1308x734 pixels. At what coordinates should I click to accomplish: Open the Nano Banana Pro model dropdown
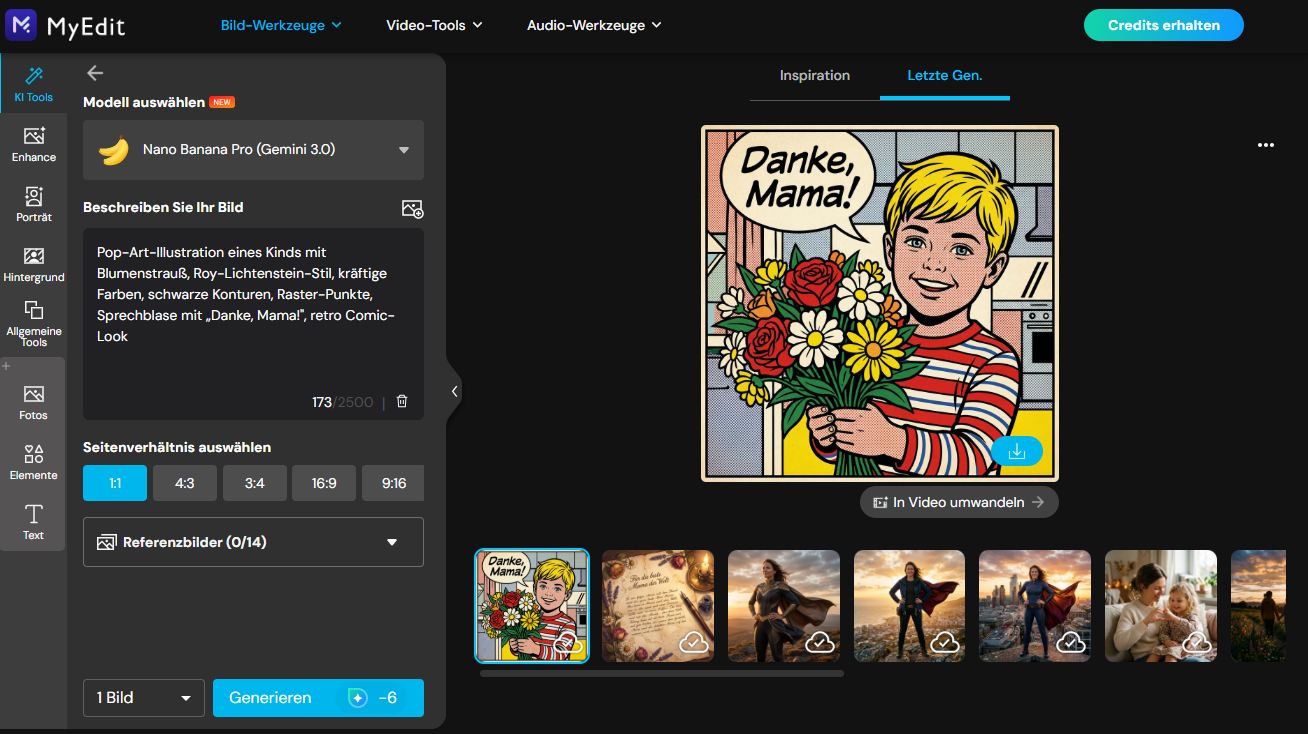tap(253, 150)
